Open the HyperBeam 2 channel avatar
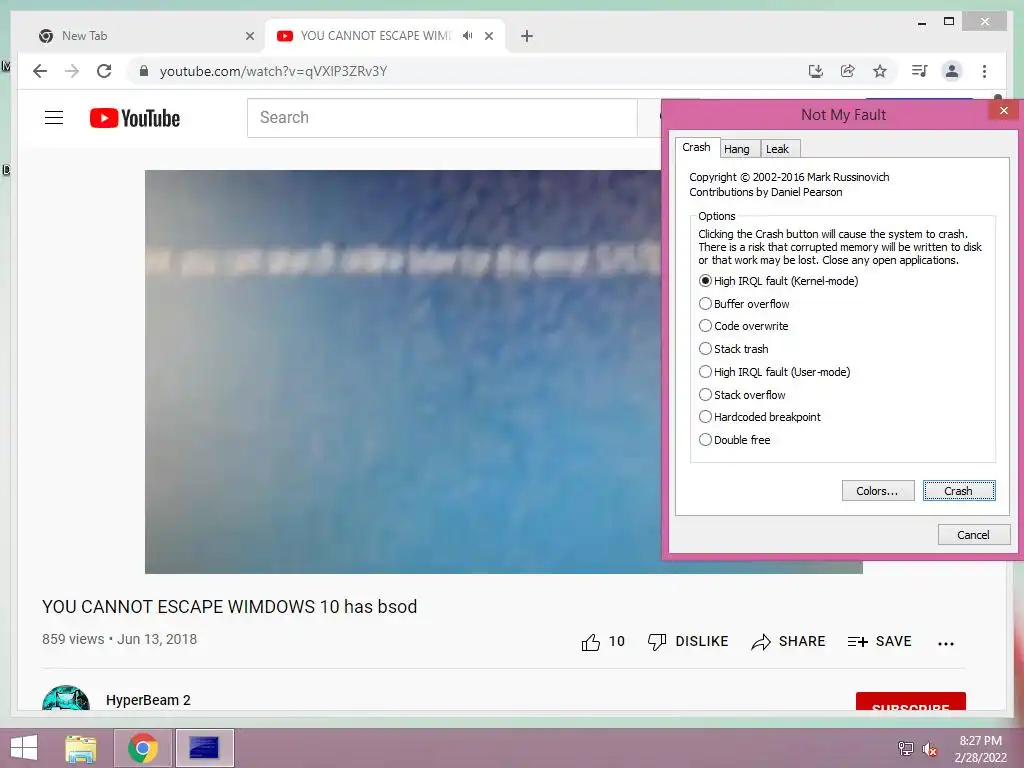1024x768 pixels. point(66,697)
